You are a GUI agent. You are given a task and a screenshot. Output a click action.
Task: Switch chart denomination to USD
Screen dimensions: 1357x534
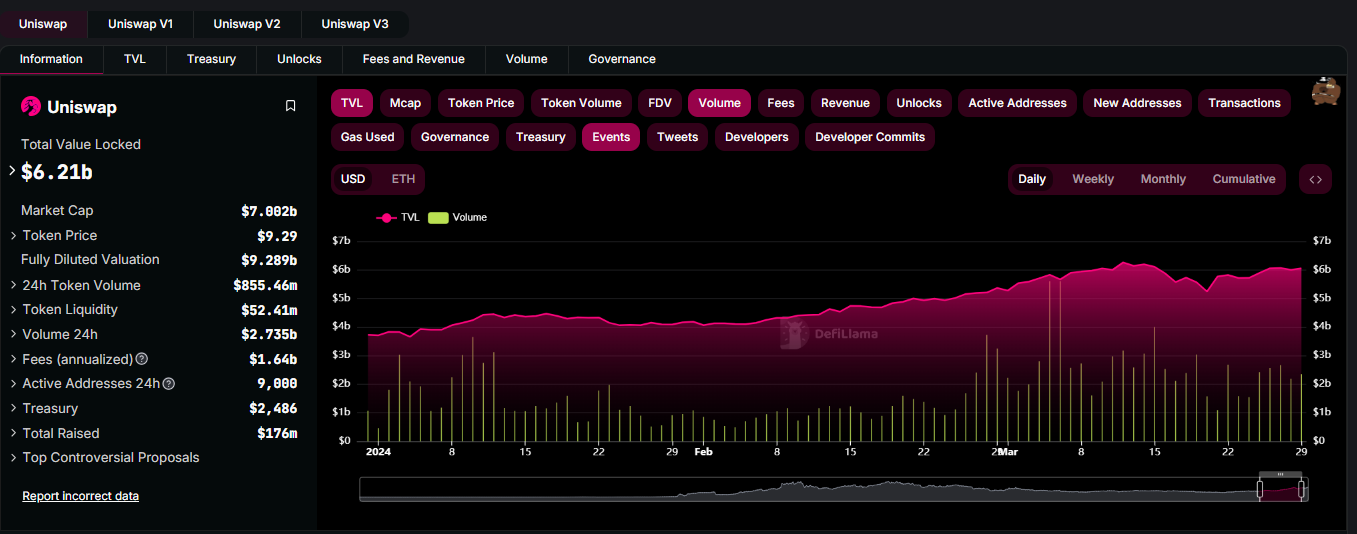click(353, 179)
